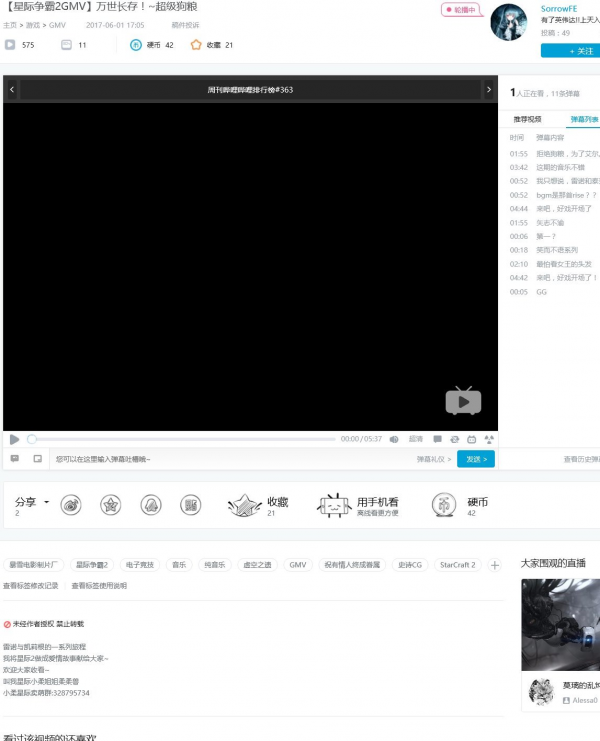Share to QQ Zone star icon
The image size is (600, 741).
(110, 505)
